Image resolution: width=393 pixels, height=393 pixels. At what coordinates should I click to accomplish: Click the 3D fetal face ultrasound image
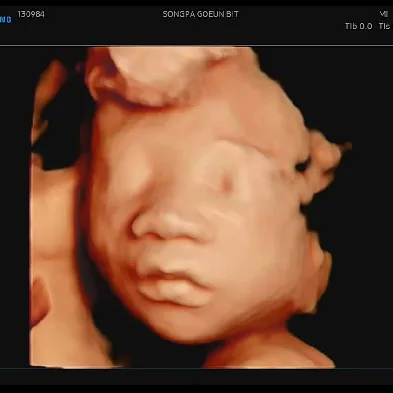192,207
